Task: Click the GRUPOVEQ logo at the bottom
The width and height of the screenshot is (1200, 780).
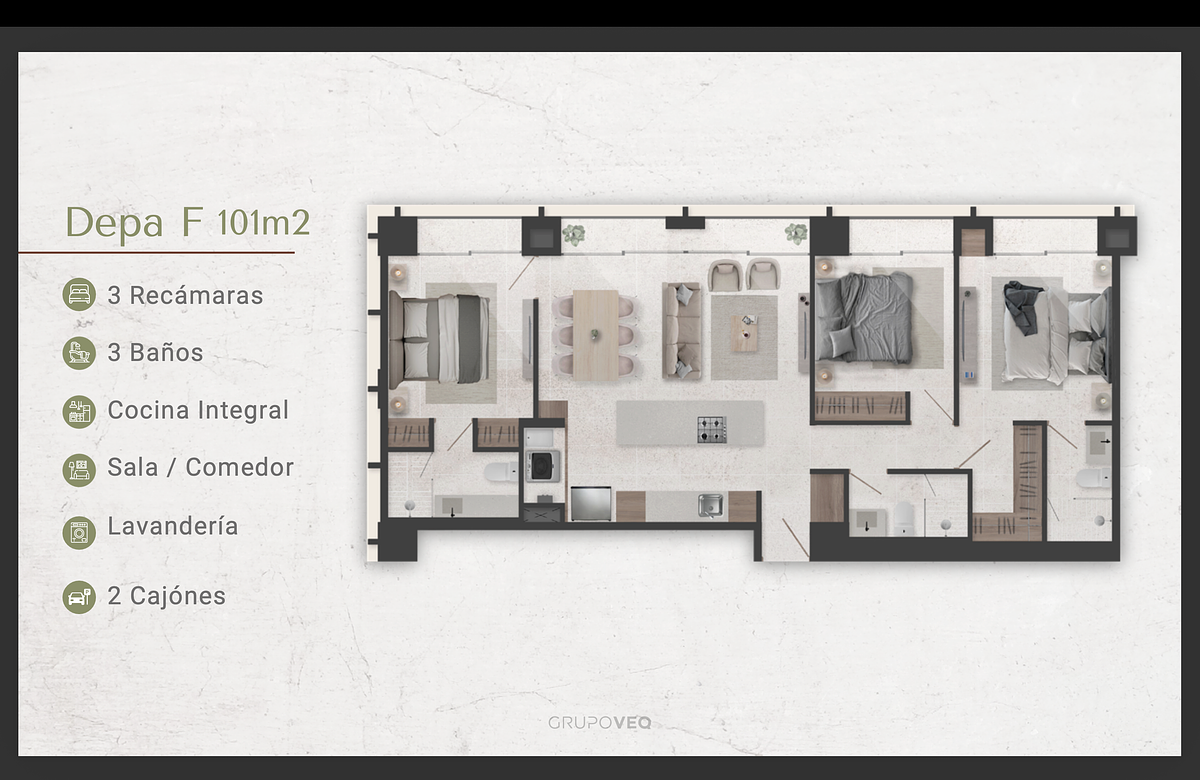Action: (599, 723)
